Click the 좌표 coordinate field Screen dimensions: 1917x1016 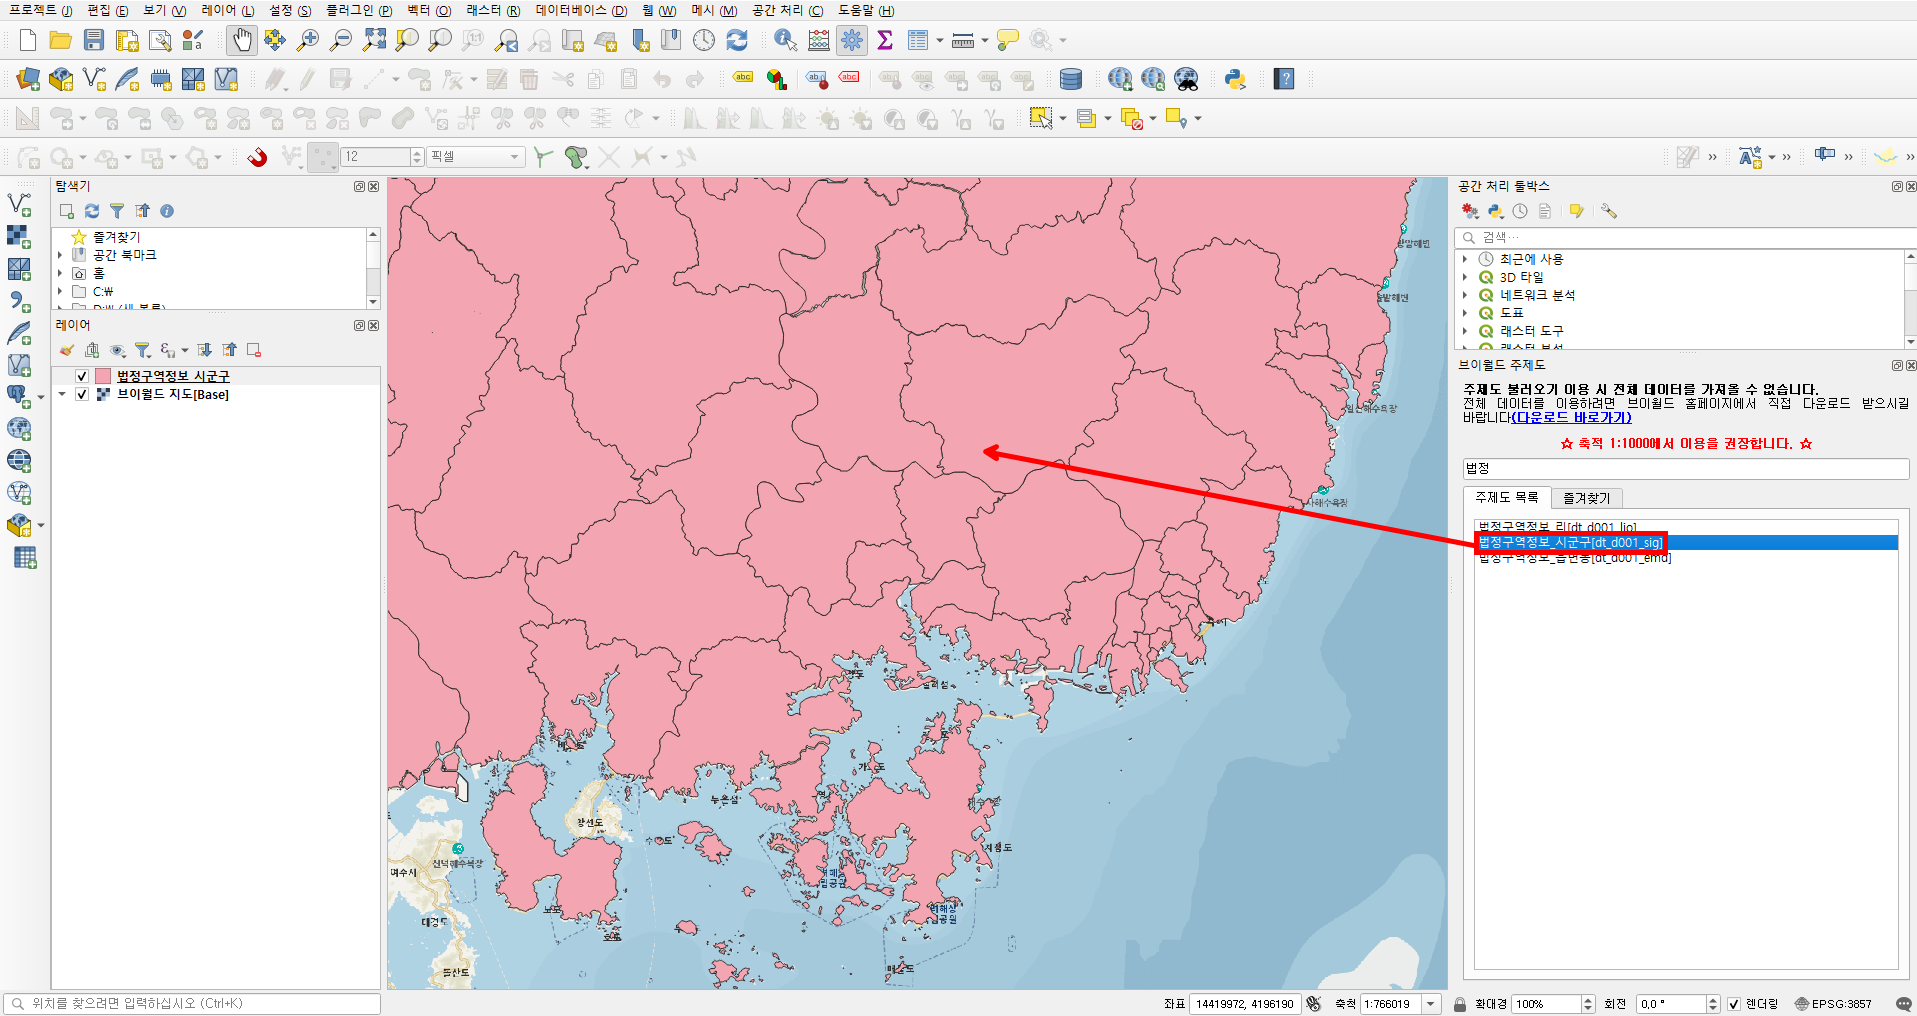1244,1004
